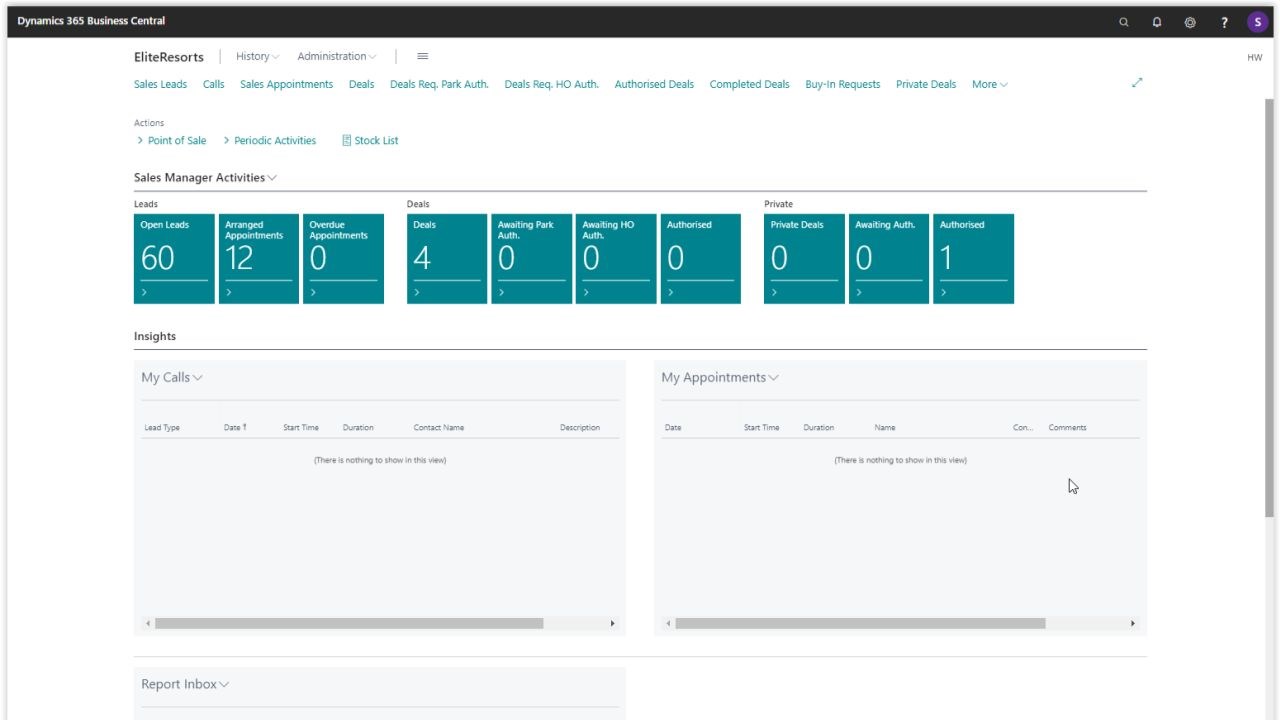Go to Sales Appointments

(x=286, y=85)
